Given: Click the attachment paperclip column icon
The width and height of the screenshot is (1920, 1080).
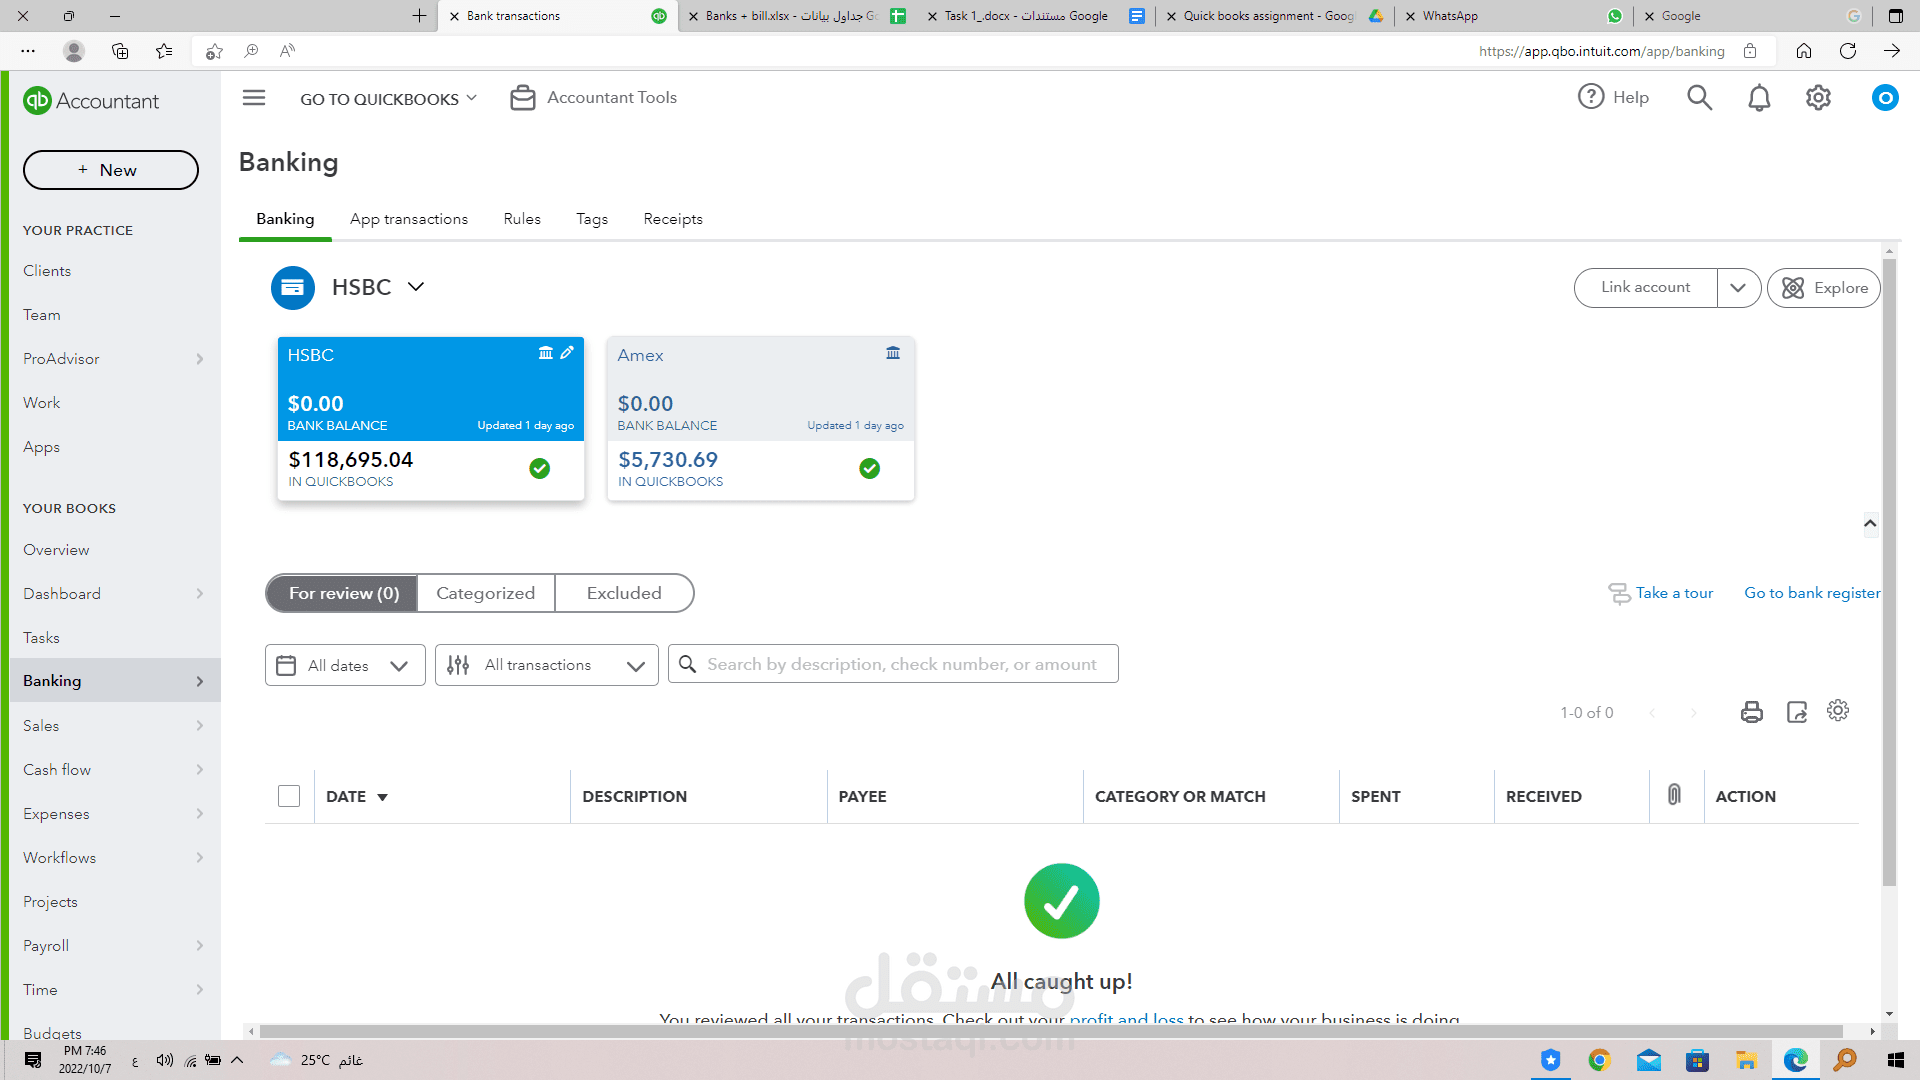Looking at the screenshot, I should pos(1674,795).
